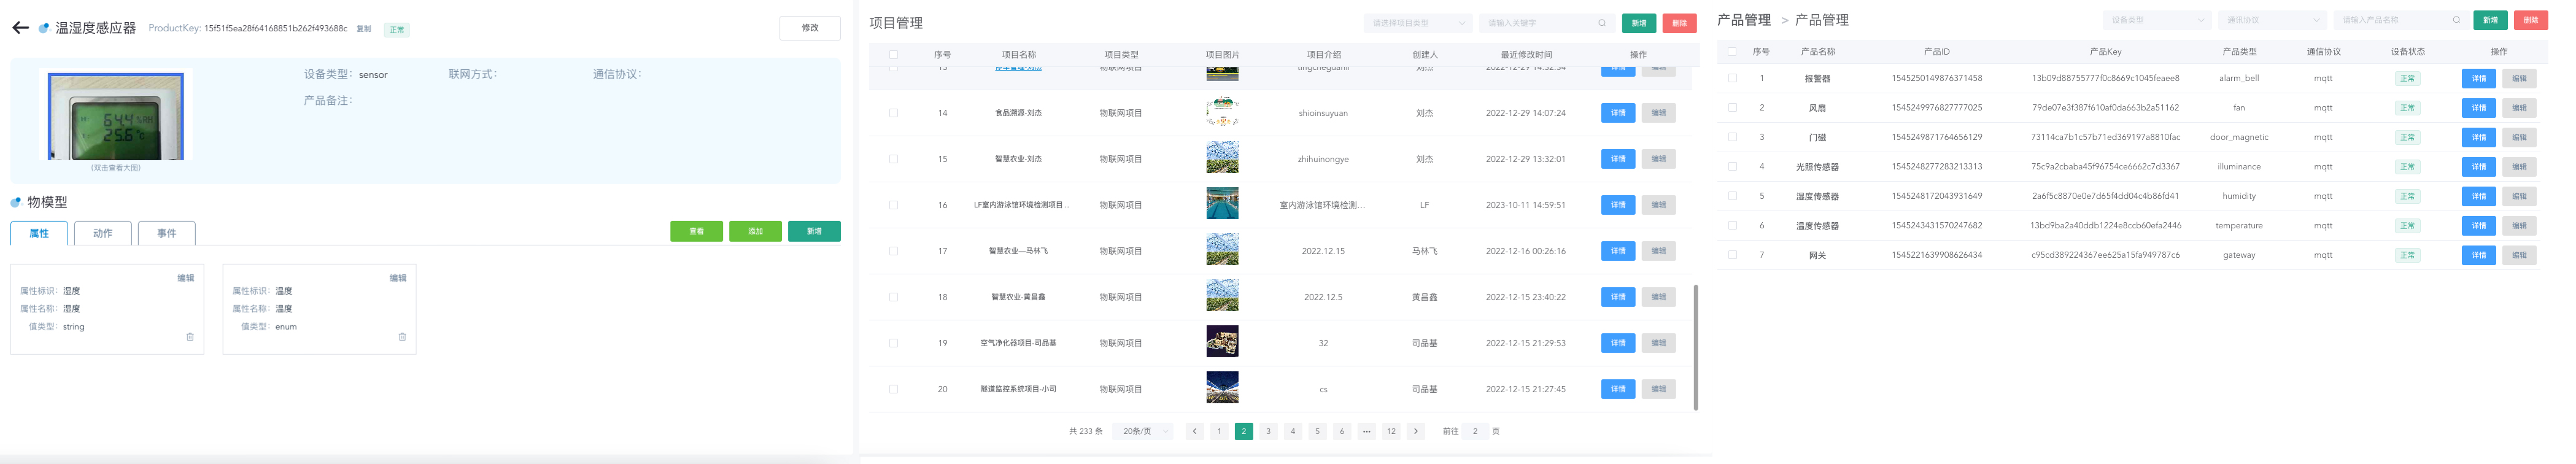Image resolution: width=2576 pixels, height=464 pixels.
Task: Edit the 温度 property card
Action: tap(398, 278)
